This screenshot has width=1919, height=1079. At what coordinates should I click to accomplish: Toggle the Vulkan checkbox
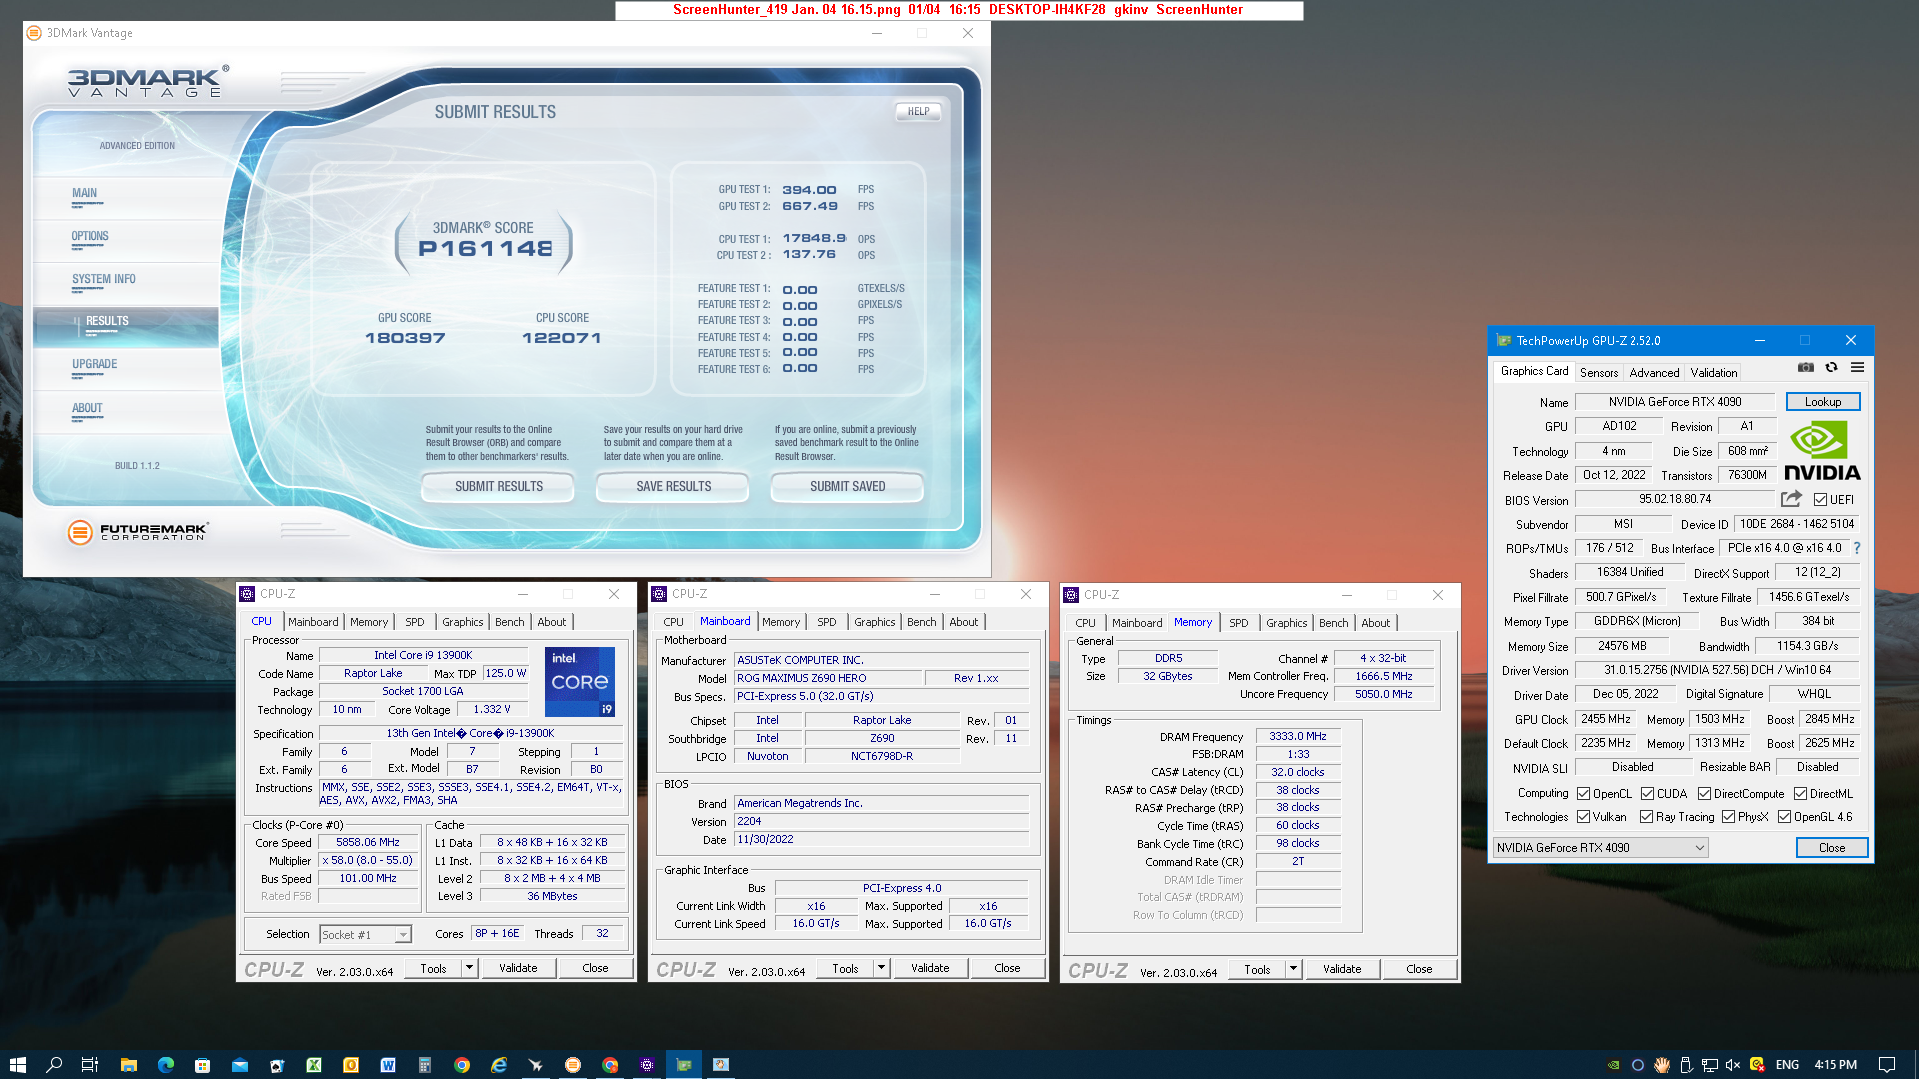tap(1583, 816)
